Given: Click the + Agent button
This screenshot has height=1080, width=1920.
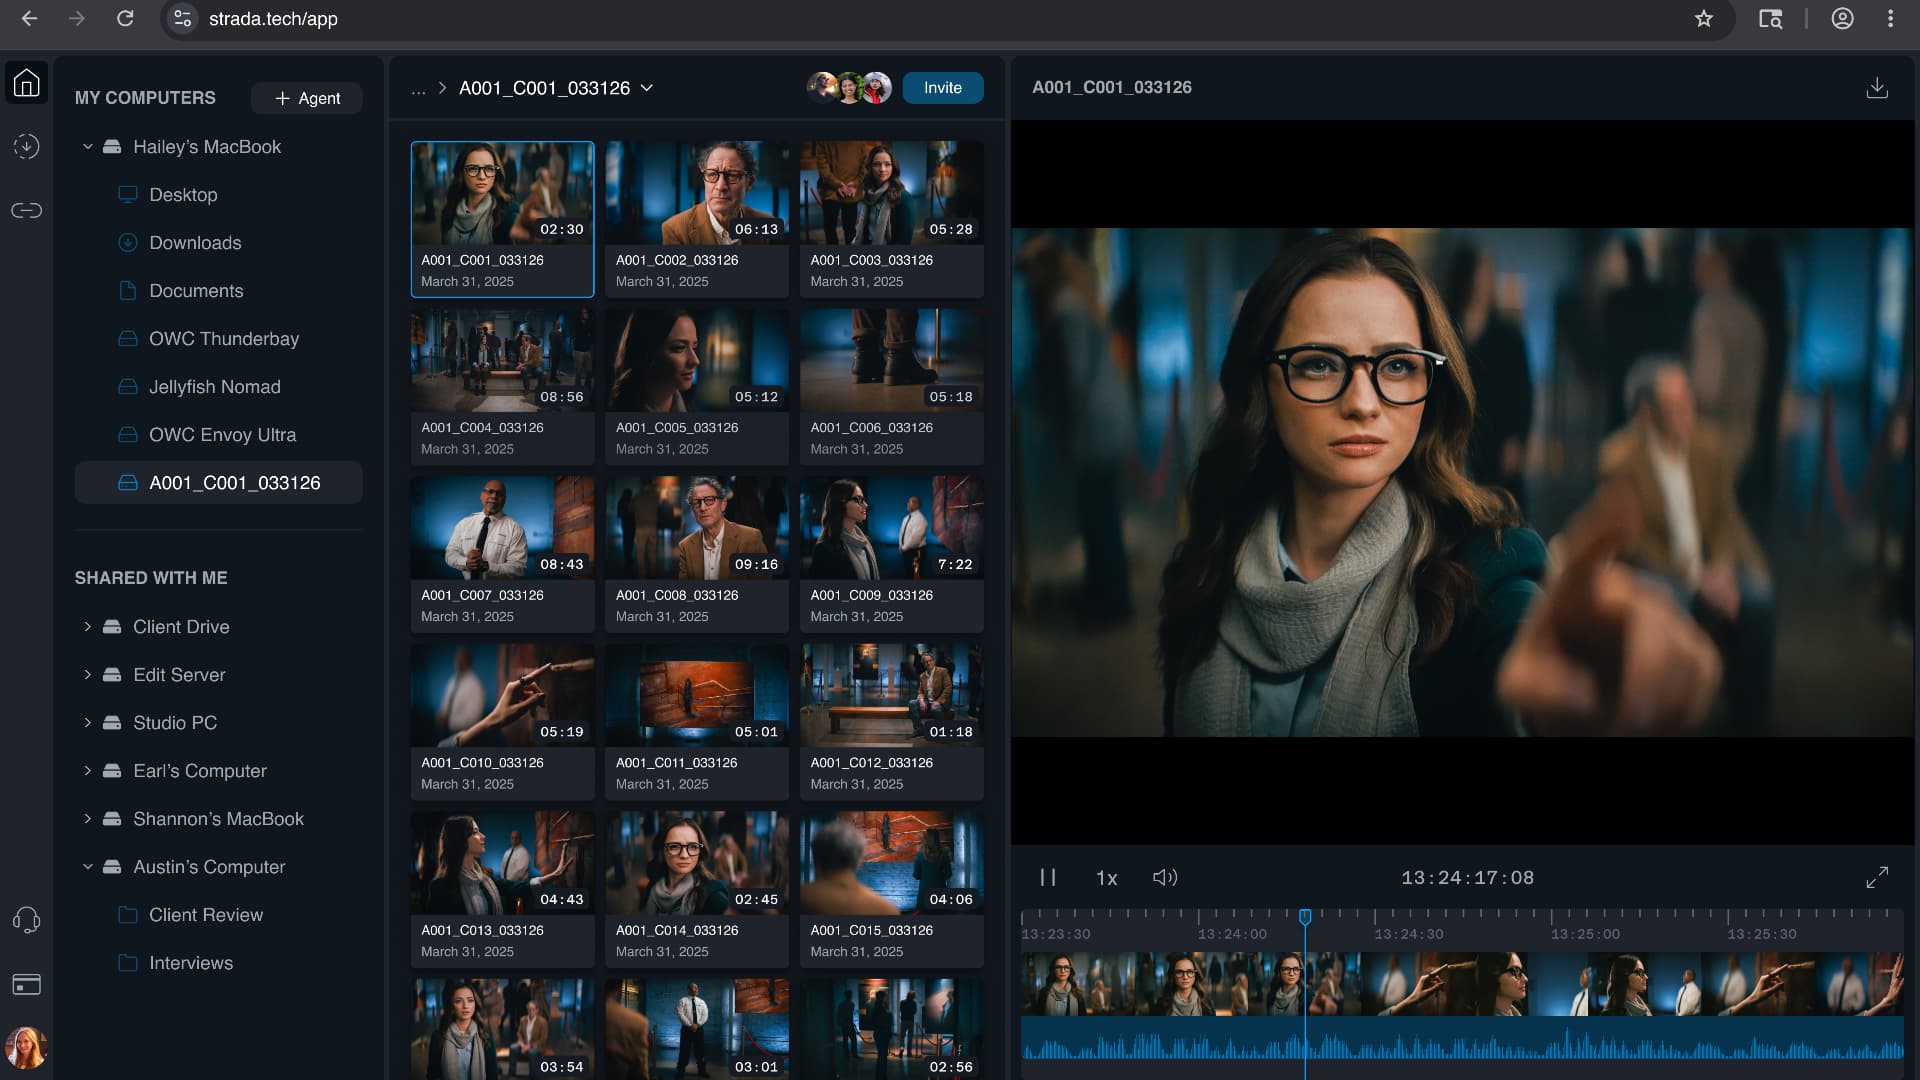Looking at the screenshot, I should pos(307,98).
